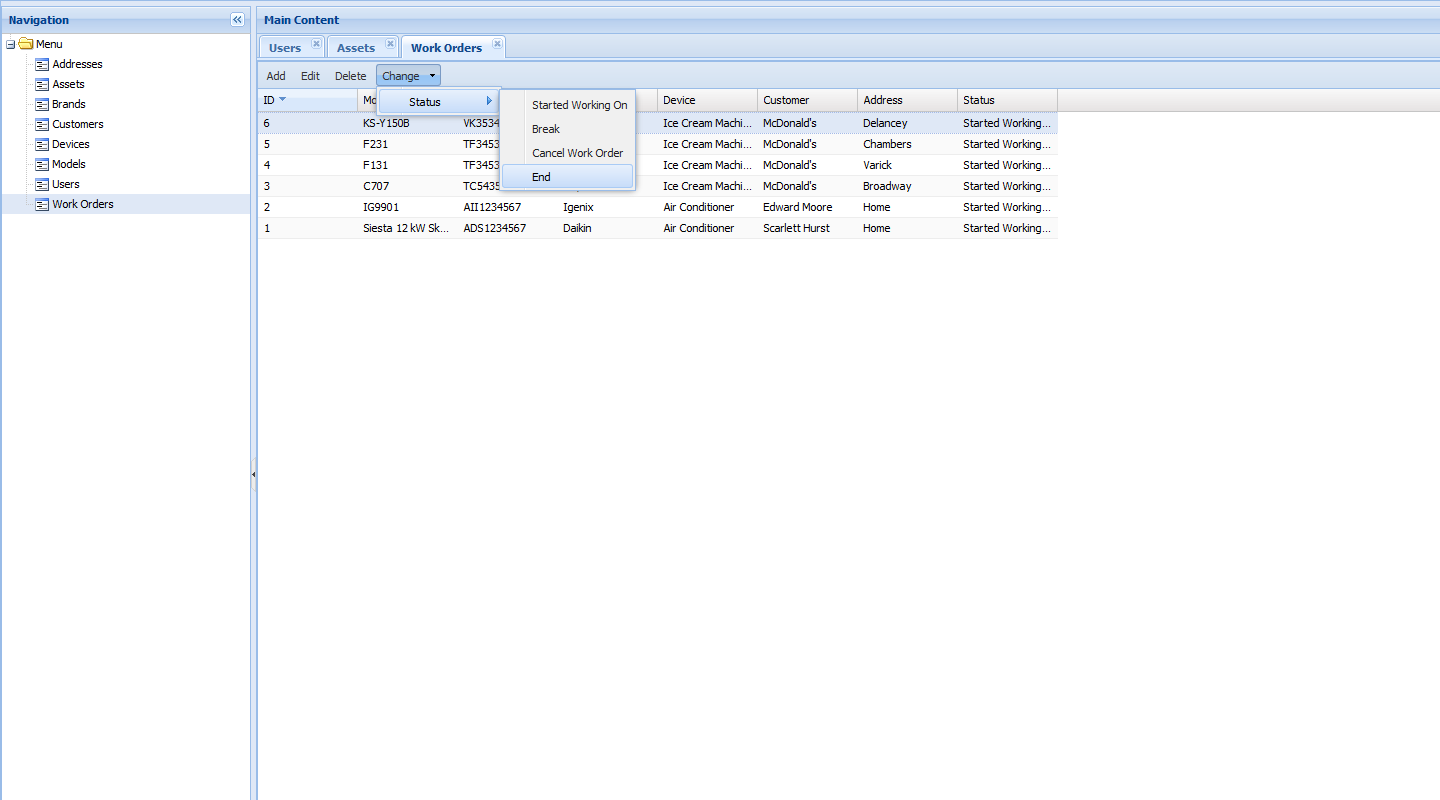Expand the Status submenu
Viewport: 1440px width, 800px height.
coord(438,102)
